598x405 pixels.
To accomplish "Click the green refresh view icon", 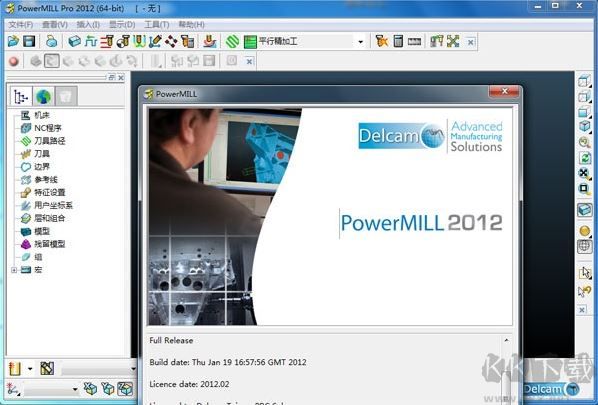I will pyautogui.click(x=584, y=158).
